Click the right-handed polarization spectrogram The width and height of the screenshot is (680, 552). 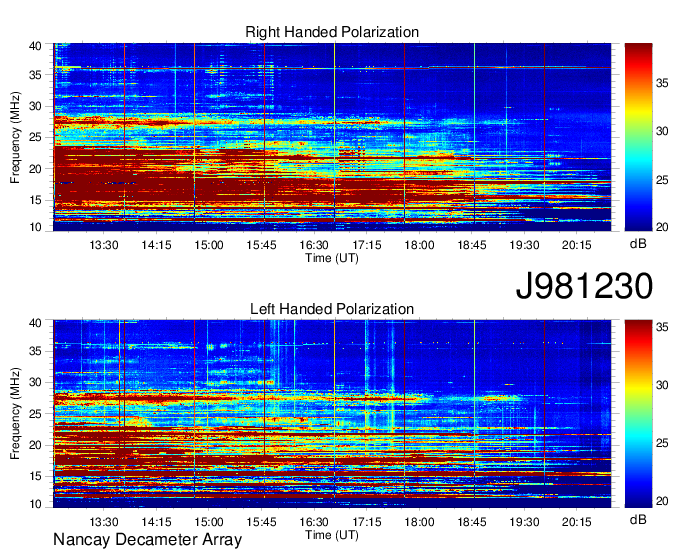click(x=332, y=137)
